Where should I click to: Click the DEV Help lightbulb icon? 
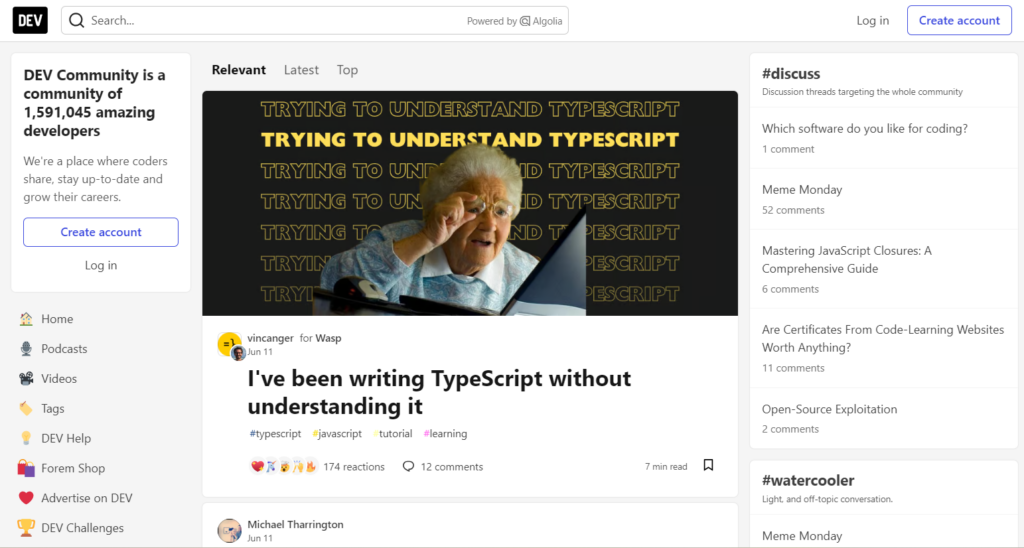(x=26, y=438)
